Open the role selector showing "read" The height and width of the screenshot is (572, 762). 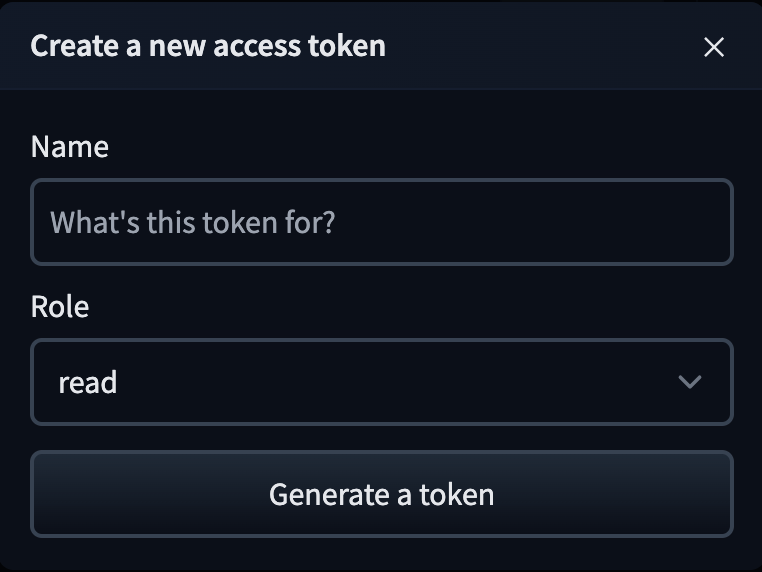(381, 382)
